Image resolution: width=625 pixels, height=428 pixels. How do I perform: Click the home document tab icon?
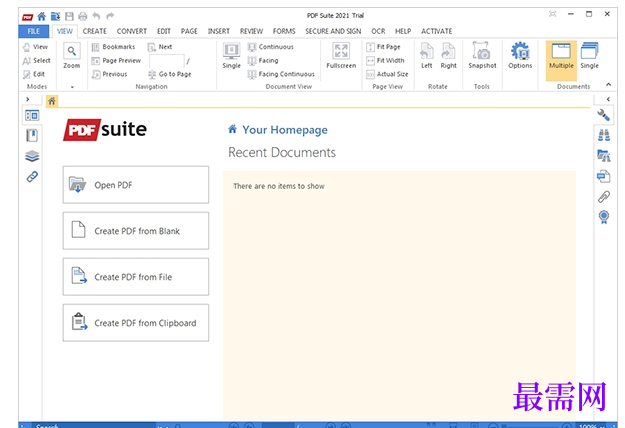[x=52, y=101]
